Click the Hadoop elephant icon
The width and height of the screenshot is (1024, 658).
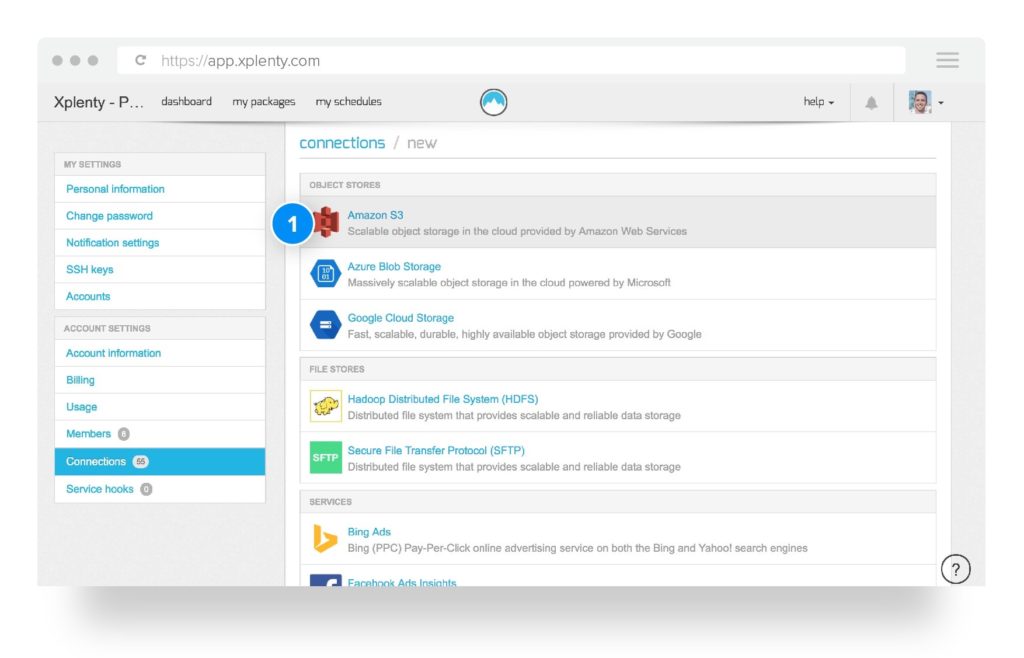[x=325, y=406]
